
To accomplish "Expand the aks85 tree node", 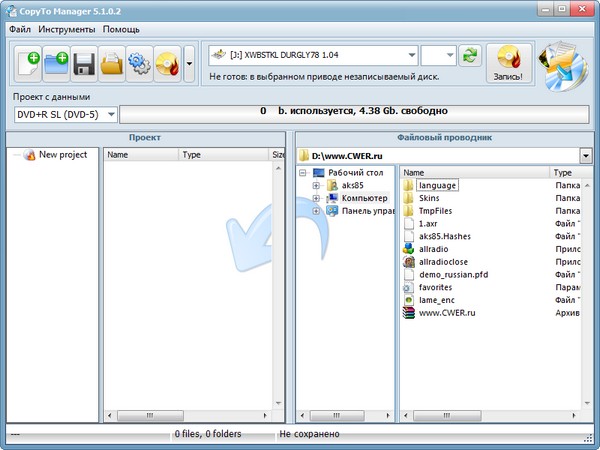I will [317, 185].
